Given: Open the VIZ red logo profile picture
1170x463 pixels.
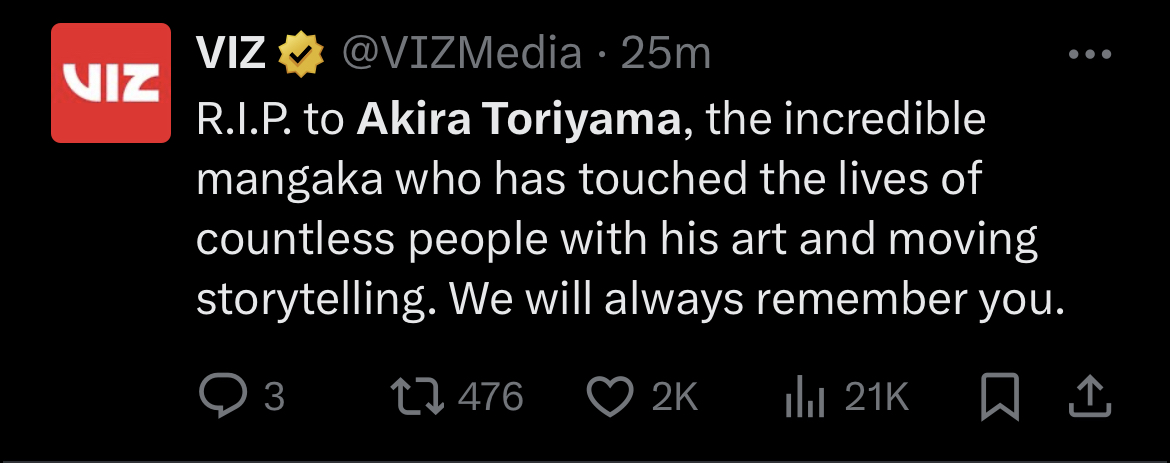Looking at the screenshot, I should tap(111, 82).
